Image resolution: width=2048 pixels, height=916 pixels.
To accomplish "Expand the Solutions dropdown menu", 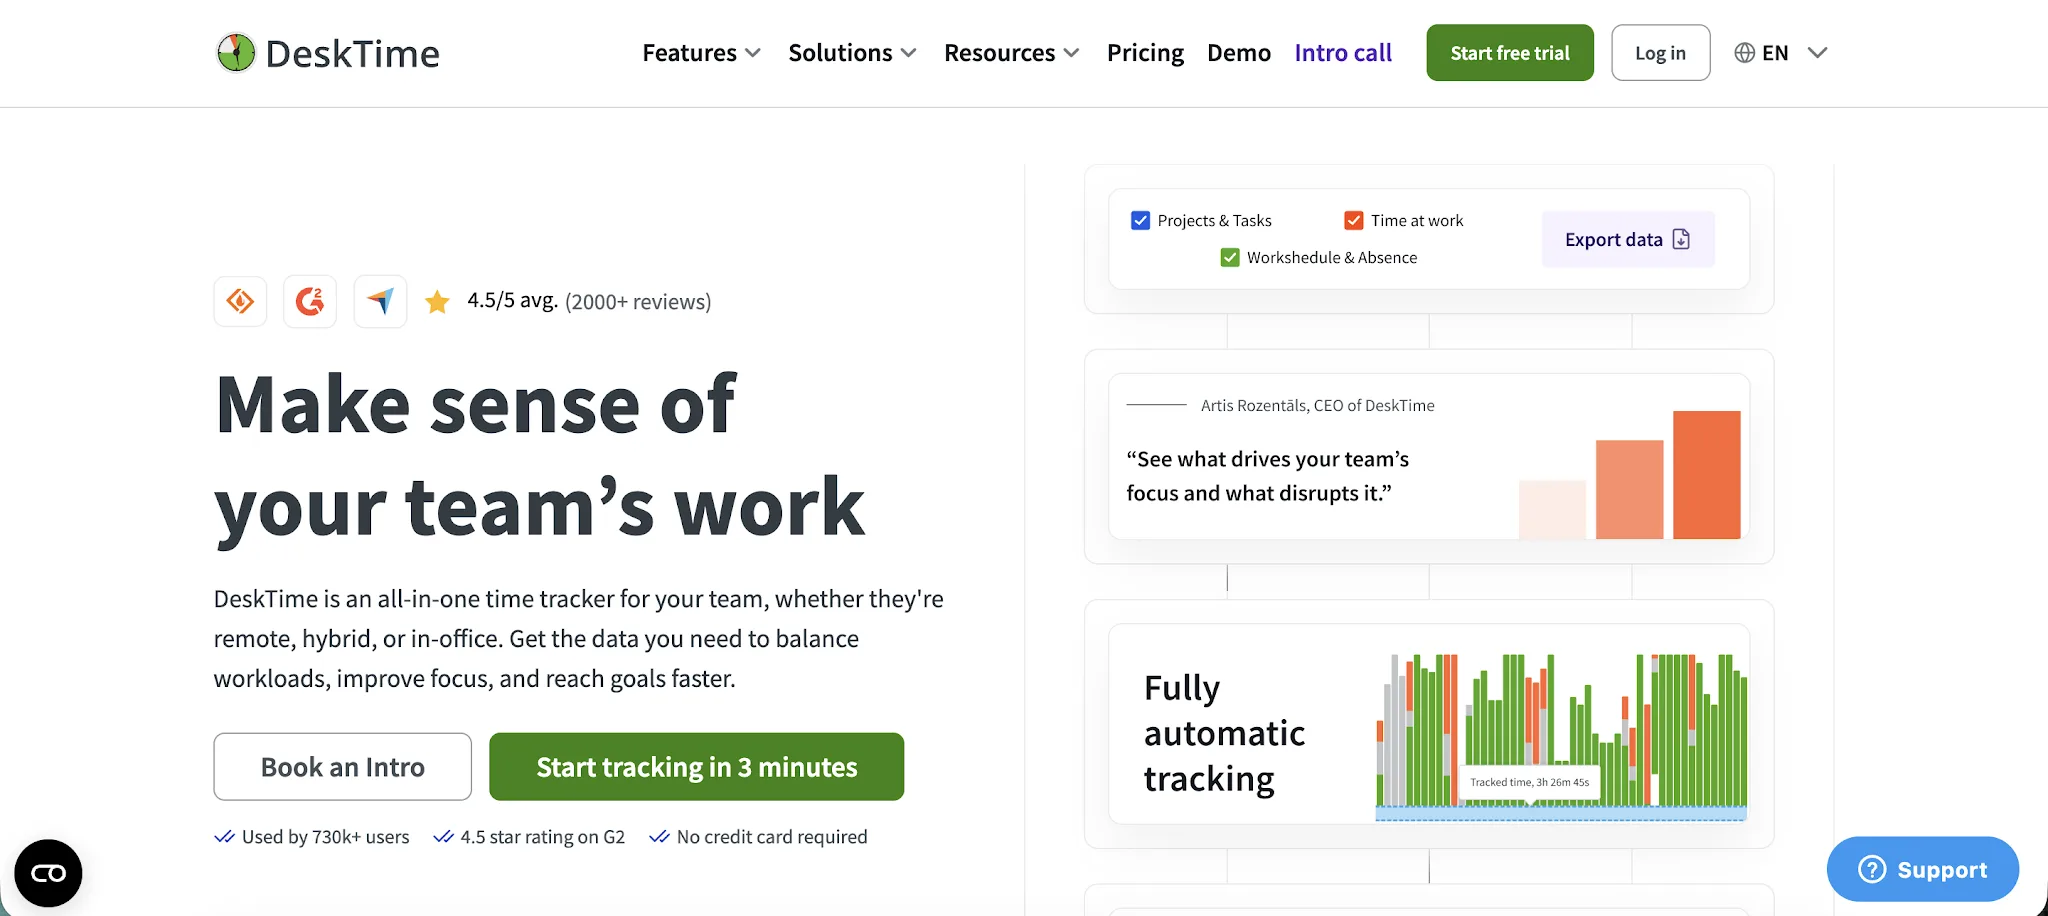I will tap(852, 53).
